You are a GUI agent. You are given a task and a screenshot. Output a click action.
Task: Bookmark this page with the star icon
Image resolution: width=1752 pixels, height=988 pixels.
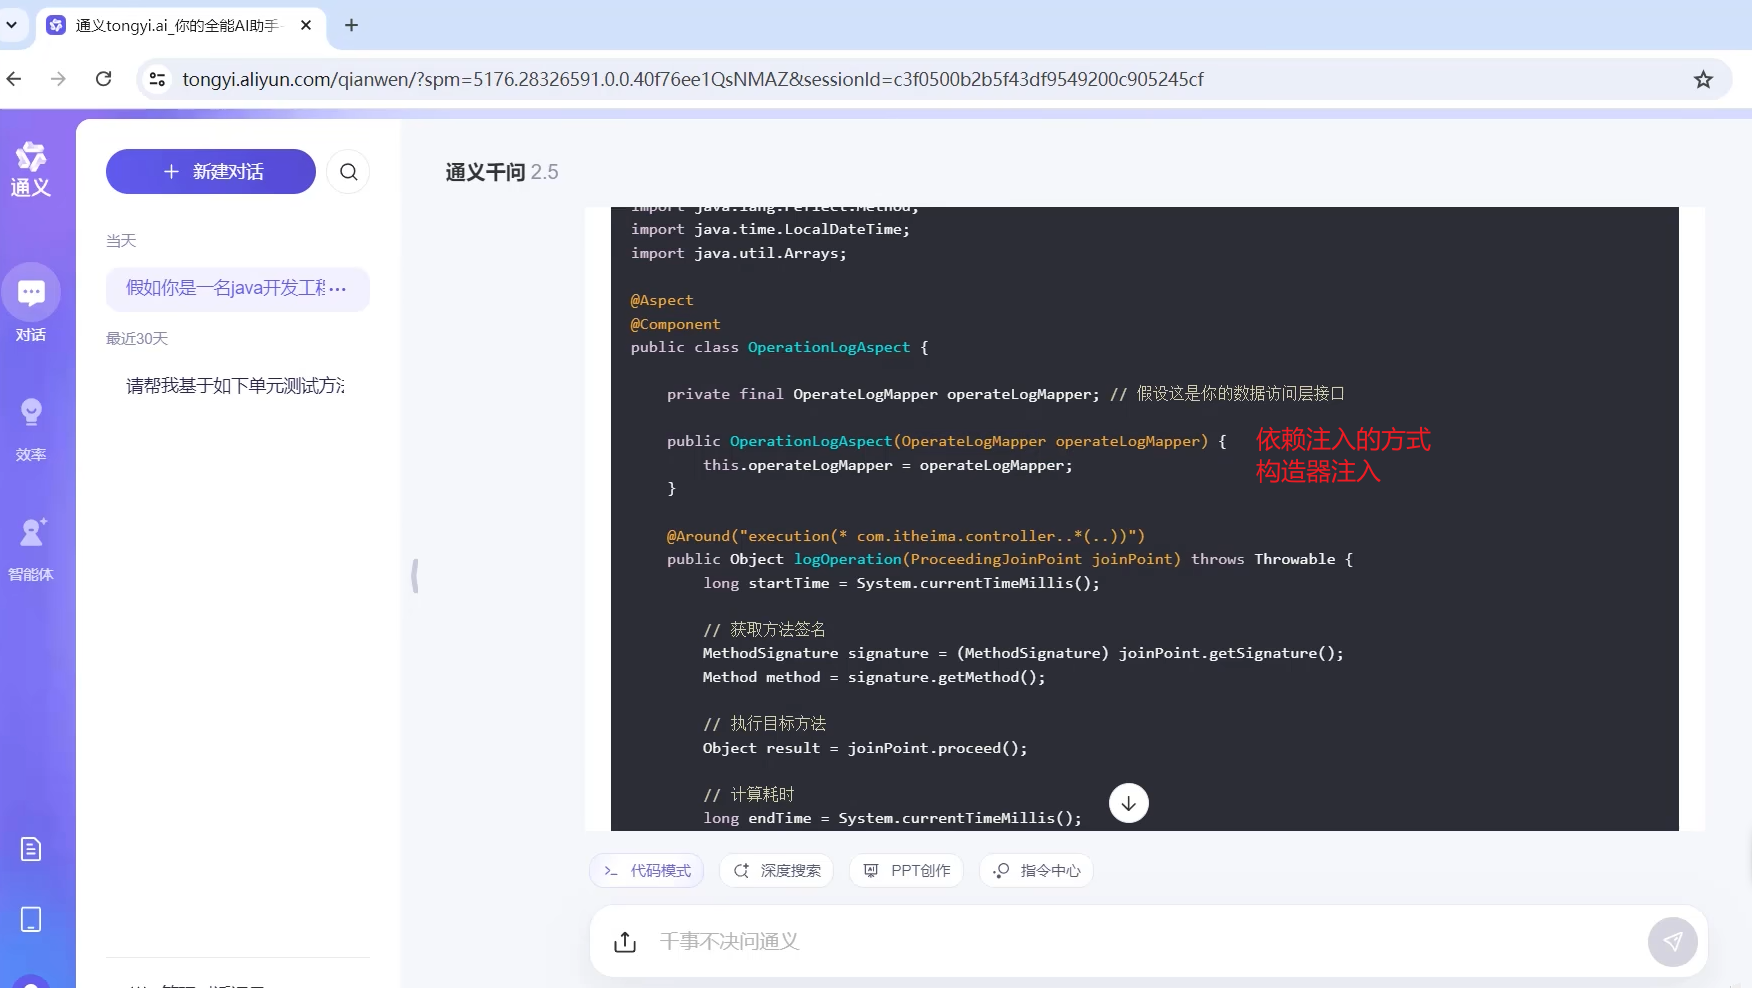coord(1703,79)
